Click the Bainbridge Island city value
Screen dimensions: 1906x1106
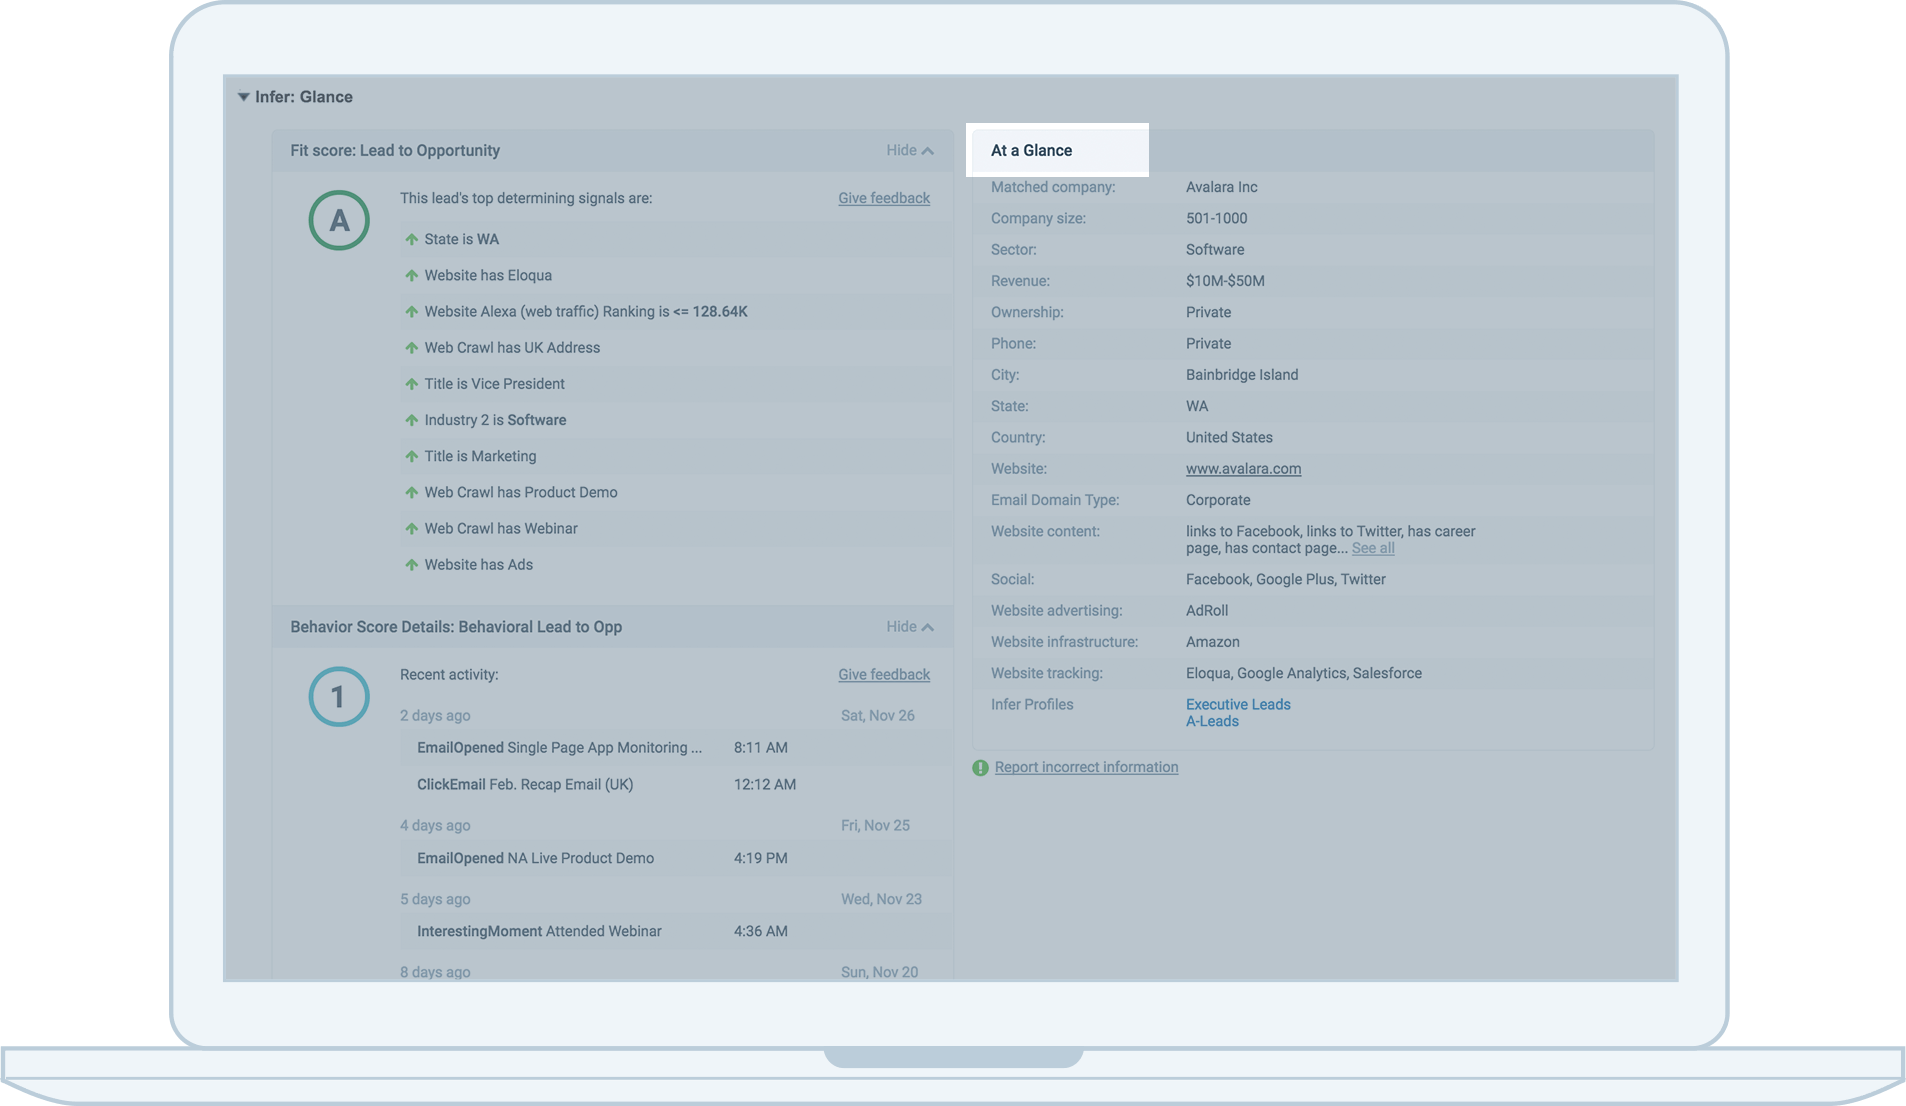pos(1242,375)
